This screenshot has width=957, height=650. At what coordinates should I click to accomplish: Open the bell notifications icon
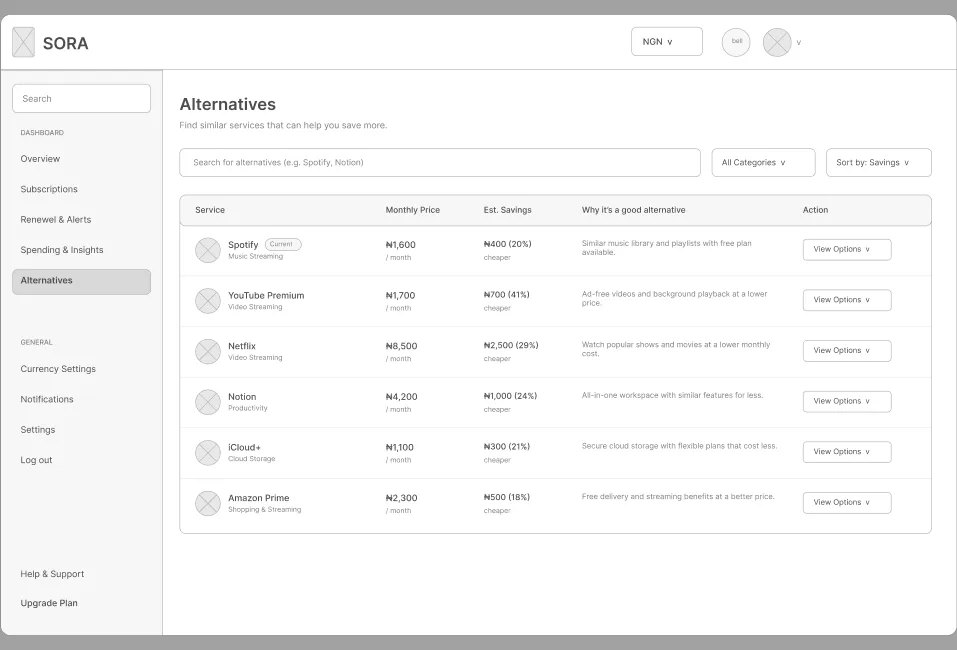pos(736,42)
